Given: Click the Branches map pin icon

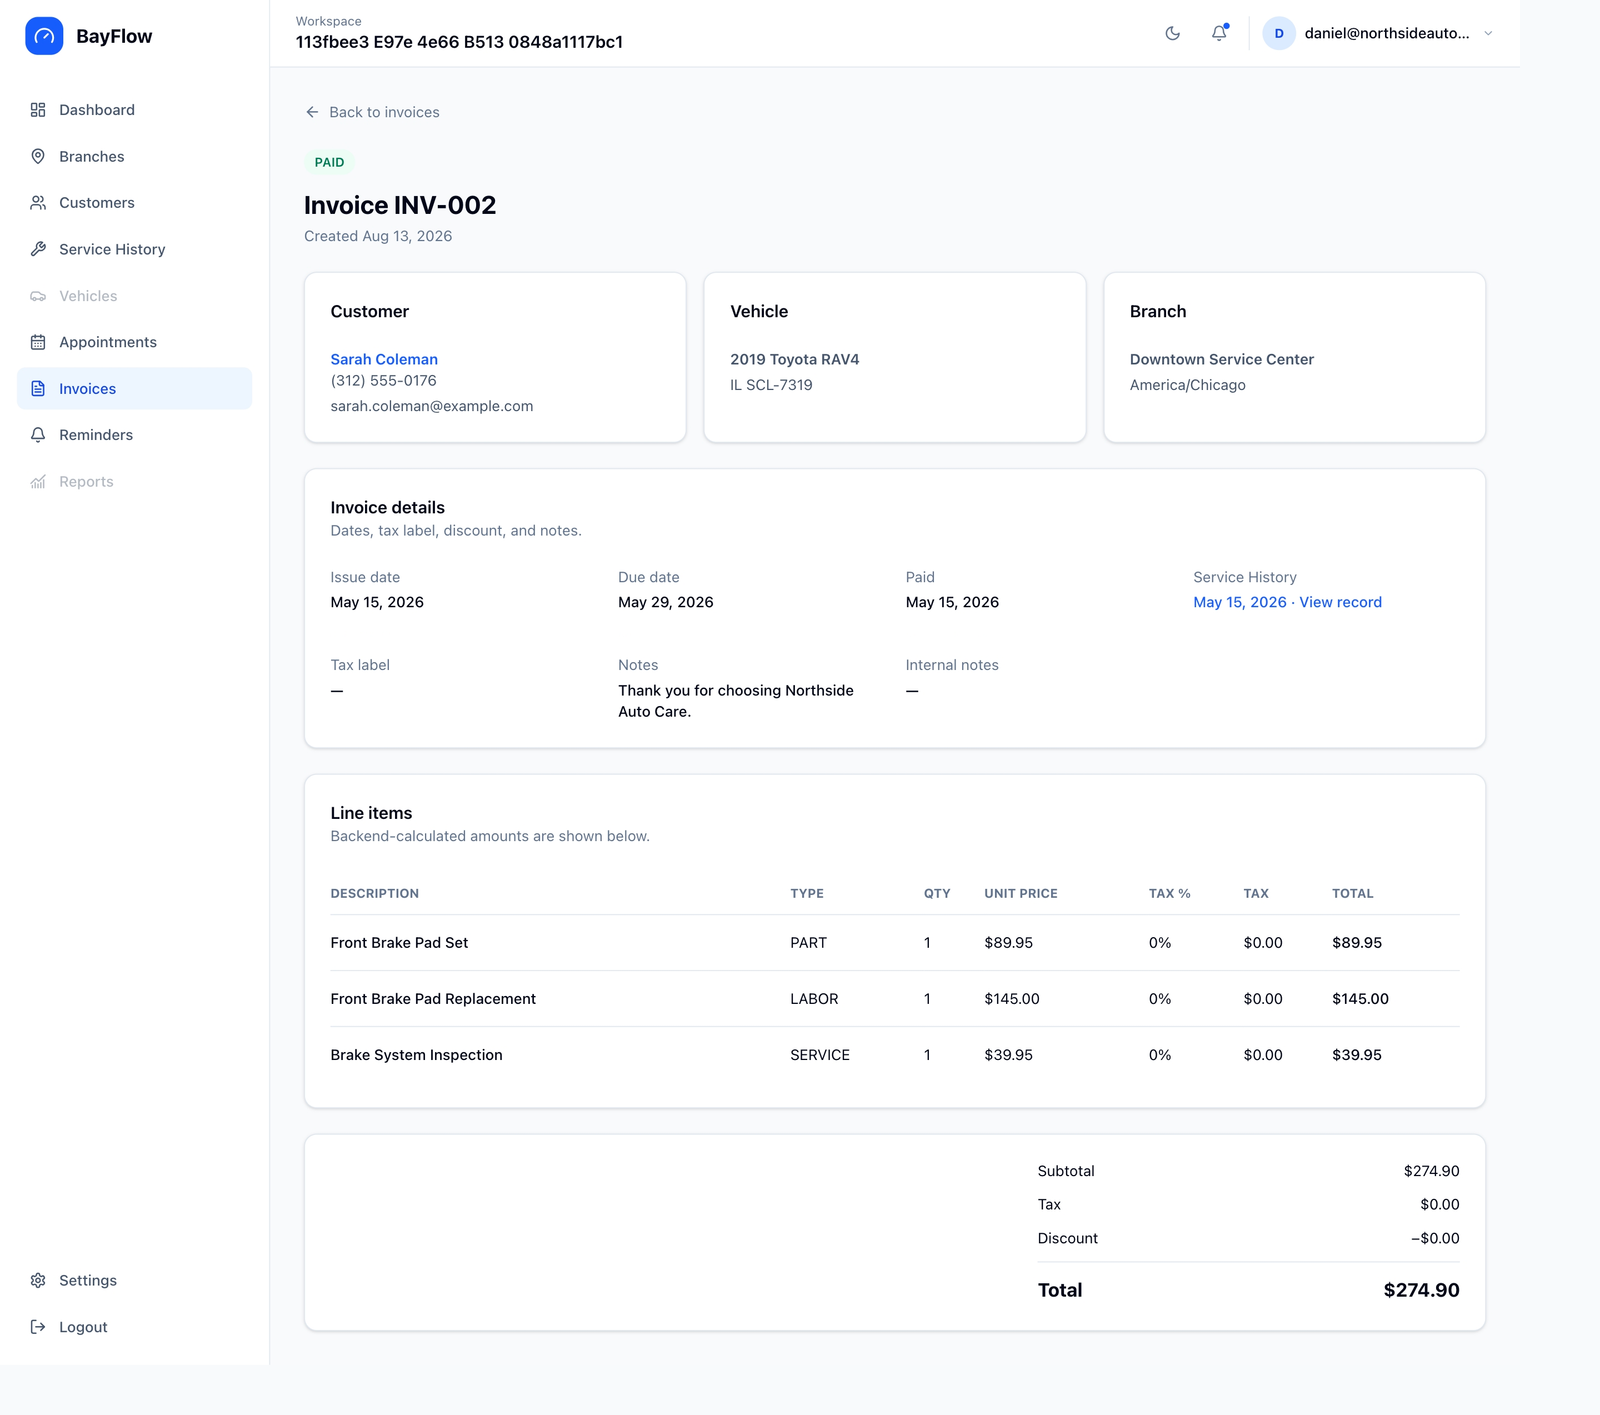Looking at the screenshot, I should tap(38, 156).
